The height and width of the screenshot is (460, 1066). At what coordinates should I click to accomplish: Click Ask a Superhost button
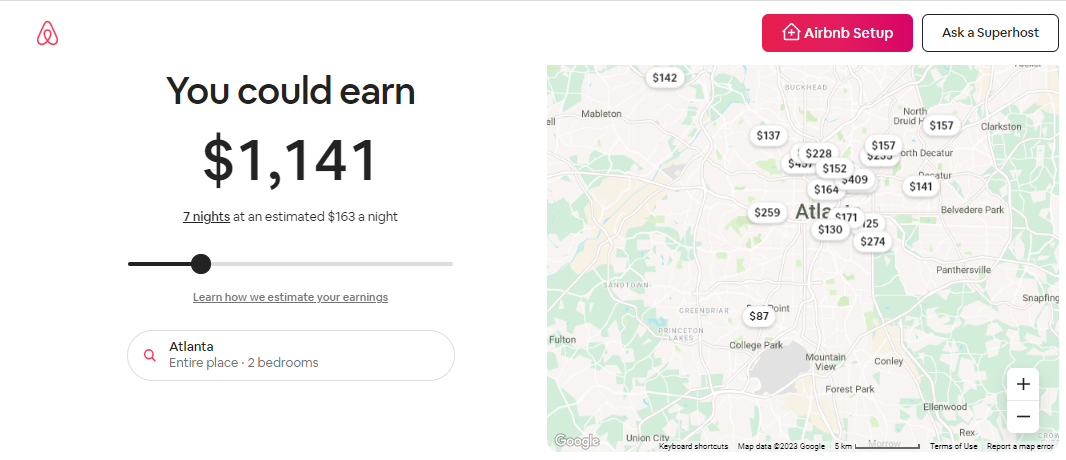990,33
